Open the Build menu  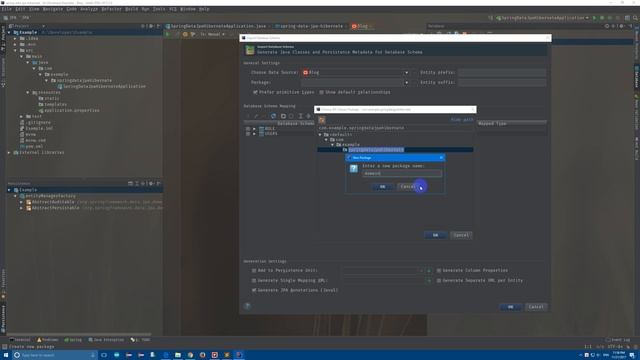[x=131, y=9]
